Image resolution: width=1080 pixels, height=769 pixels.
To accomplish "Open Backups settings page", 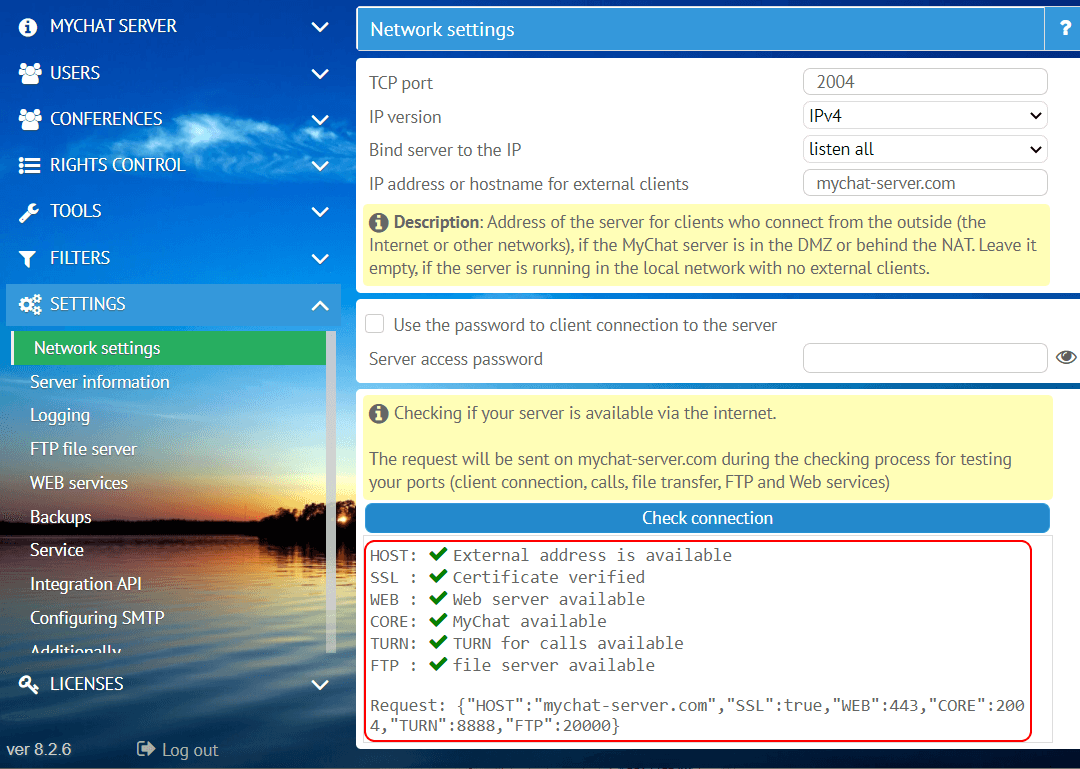I will coord(61,517).
